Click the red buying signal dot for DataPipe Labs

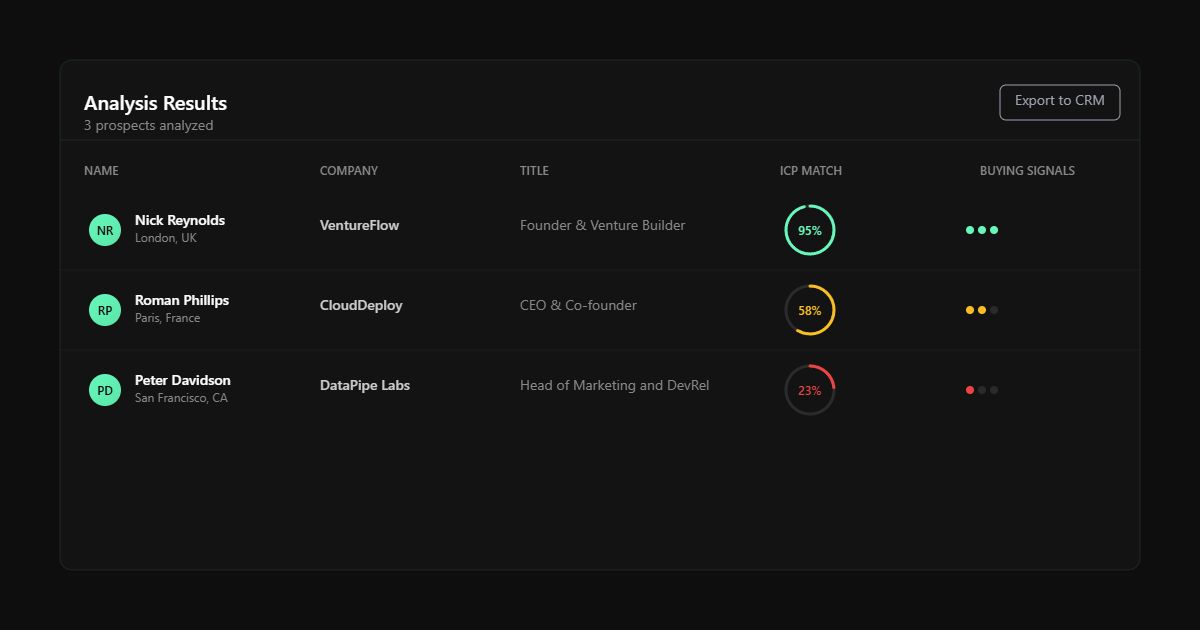[969, 389]
